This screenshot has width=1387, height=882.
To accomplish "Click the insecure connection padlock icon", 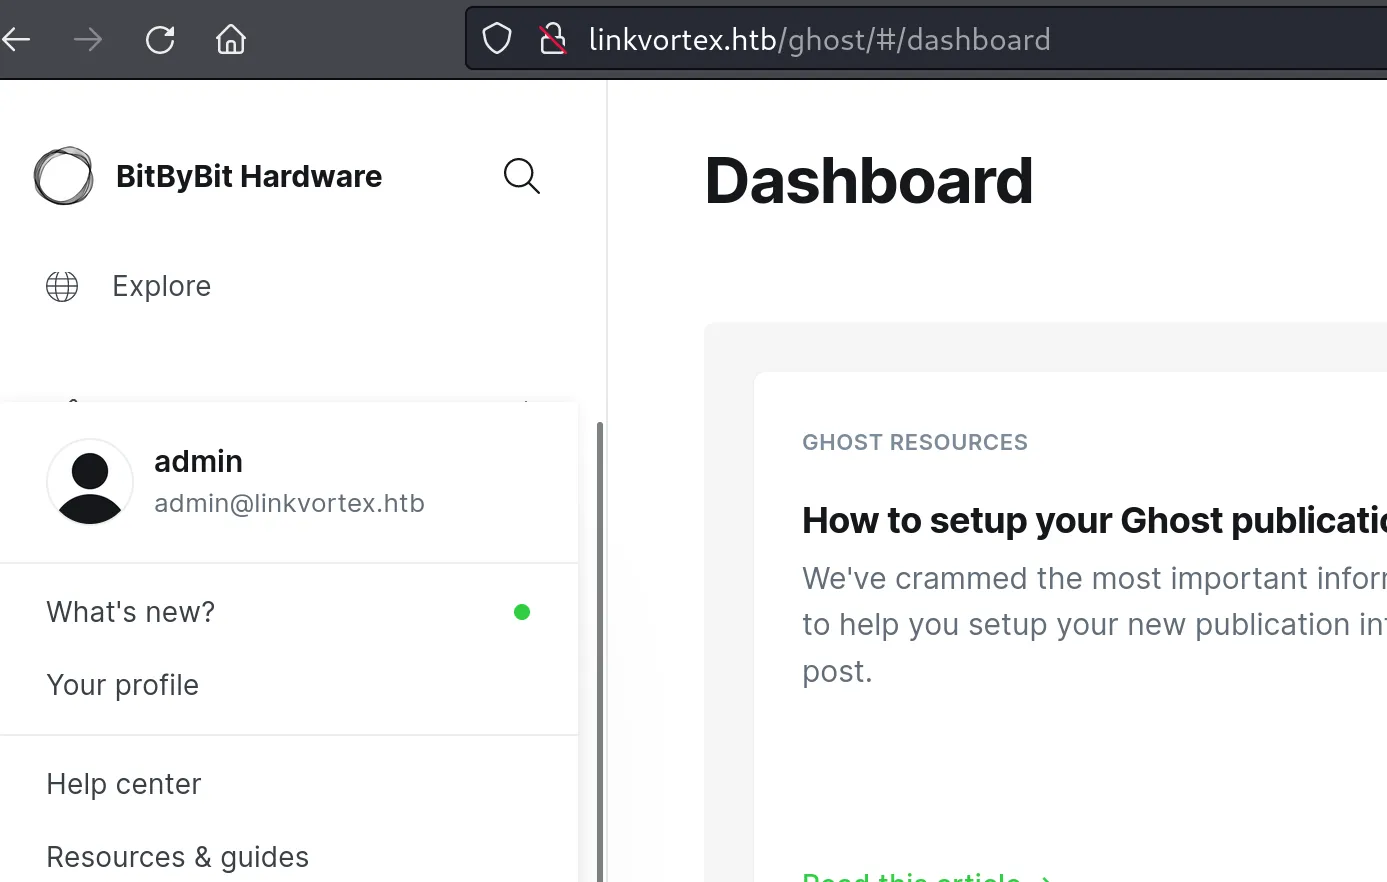I will pos(553,39).
